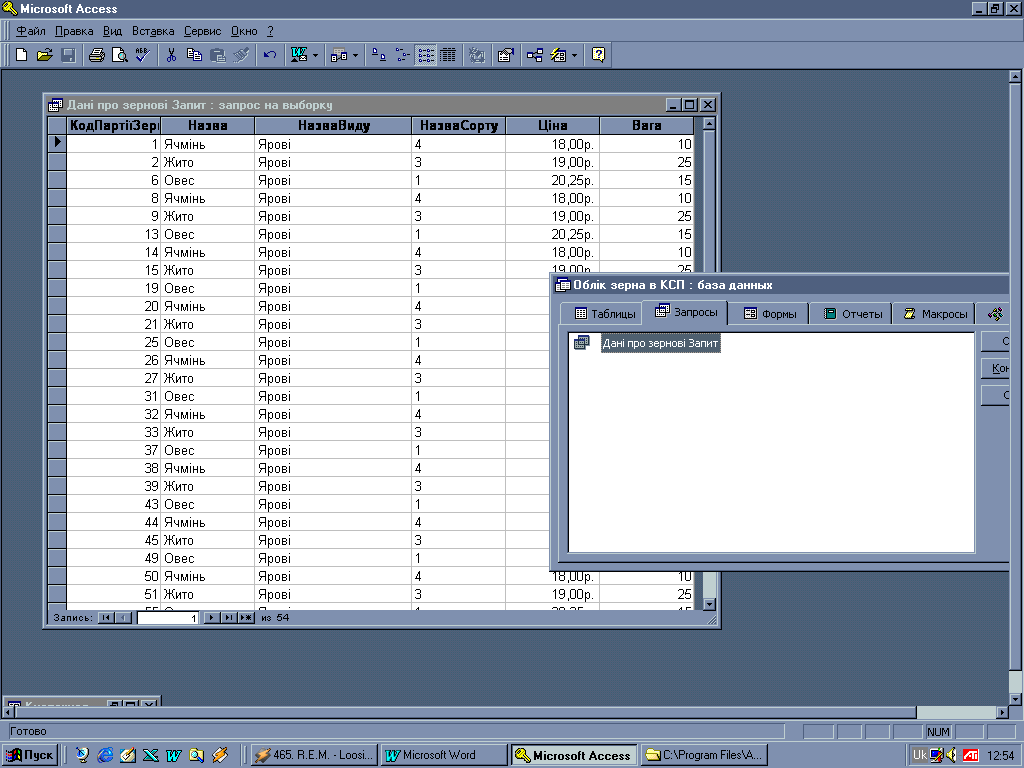Expand the New Object dropdown arrow
This screenshot has height=768, width=1024.
(574, 56)
